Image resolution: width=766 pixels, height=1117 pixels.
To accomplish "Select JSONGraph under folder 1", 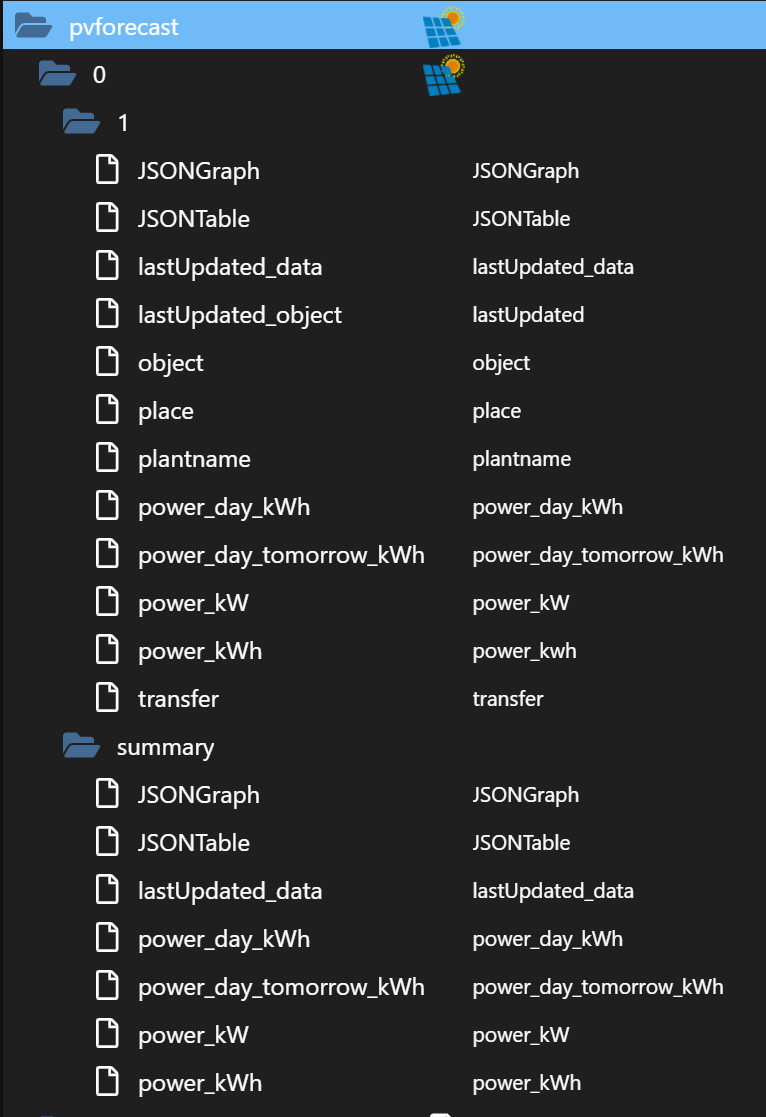I will click(x=199, y=171).
